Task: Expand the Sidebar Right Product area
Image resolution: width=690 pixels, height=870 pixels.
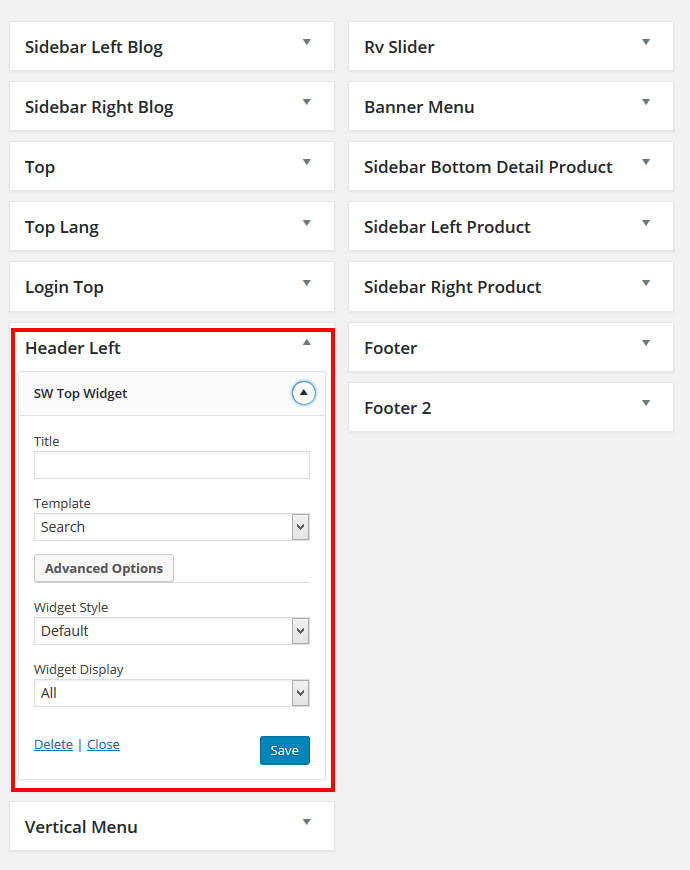Action: (511, 287)
